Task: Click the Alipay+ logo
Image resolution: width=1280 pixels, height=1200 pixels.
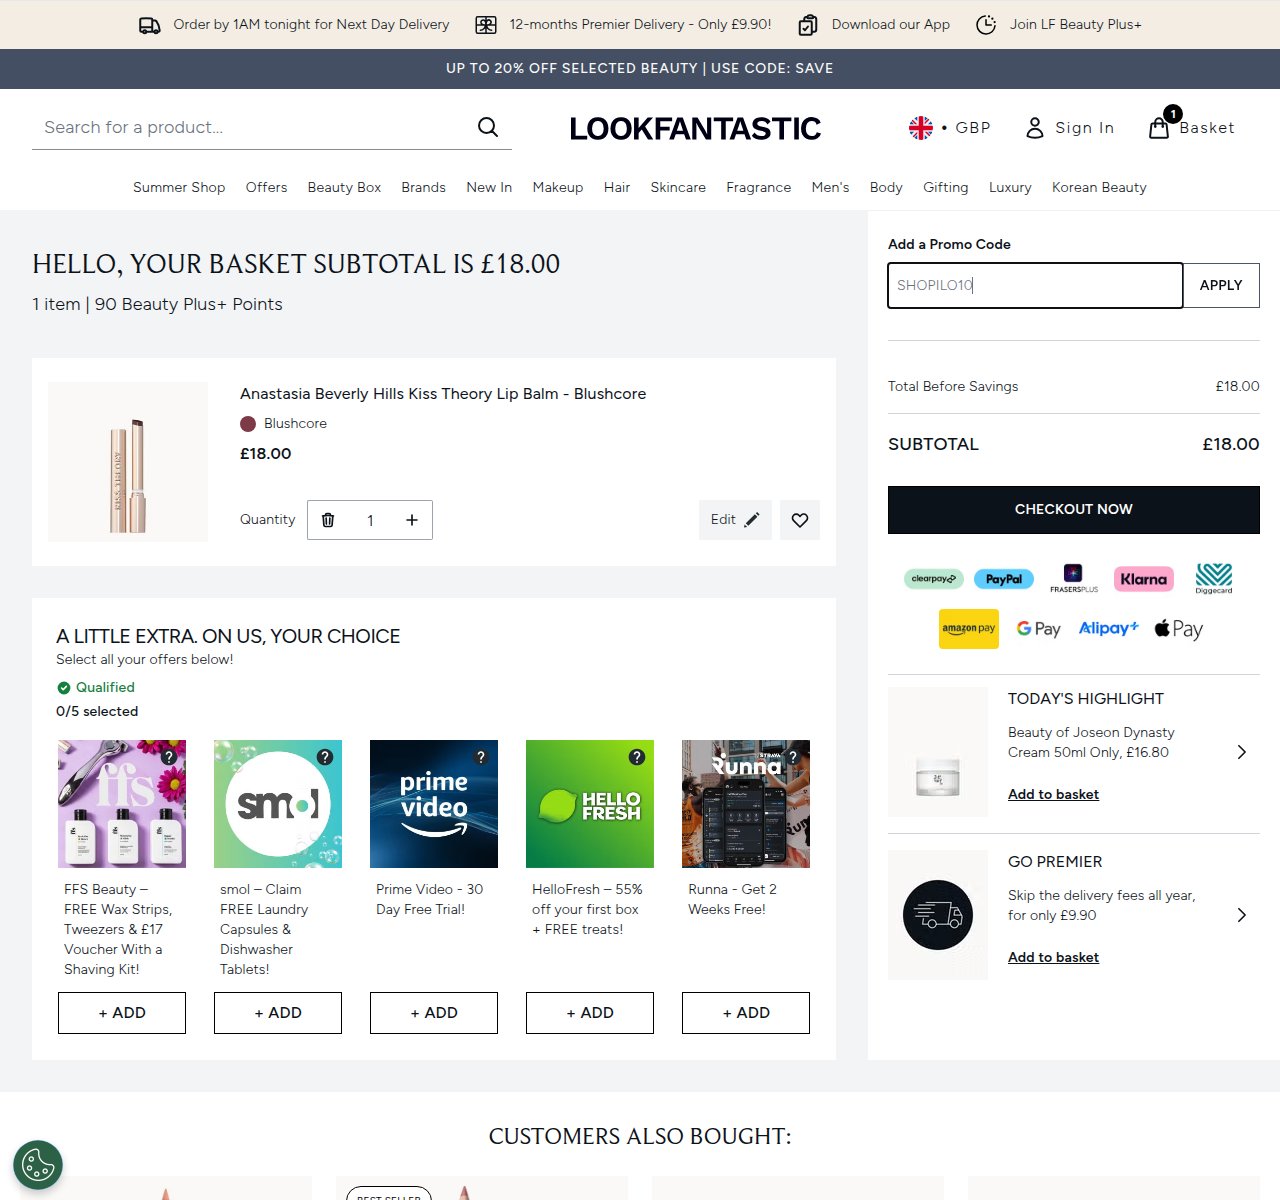Action: (x=1108, y=628)
